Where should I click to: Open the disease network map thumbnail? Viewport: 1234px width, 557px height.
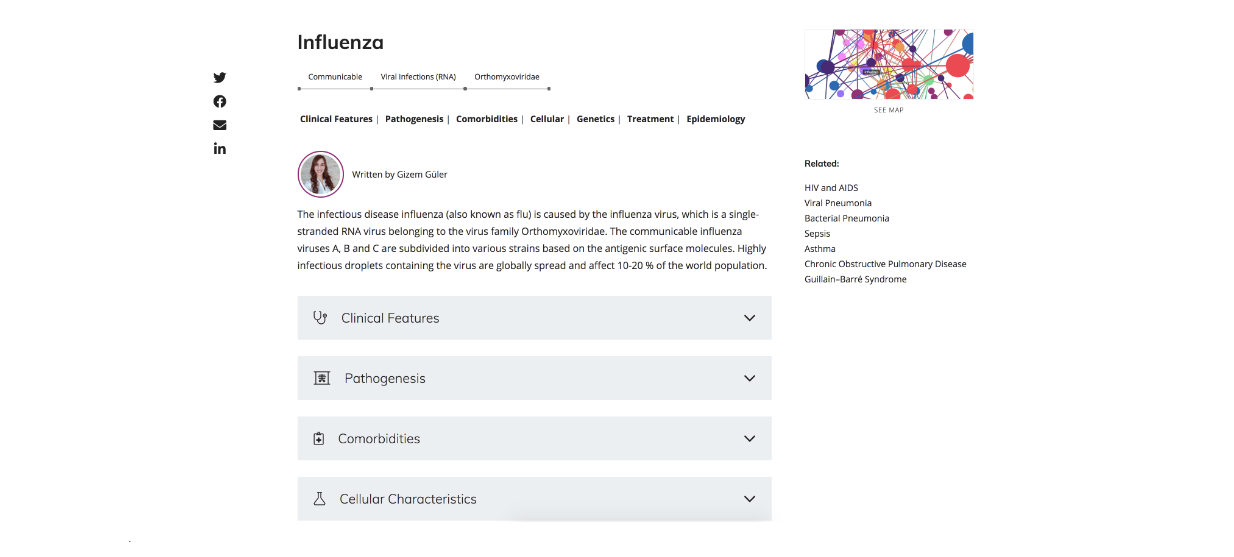pos(889,65)
